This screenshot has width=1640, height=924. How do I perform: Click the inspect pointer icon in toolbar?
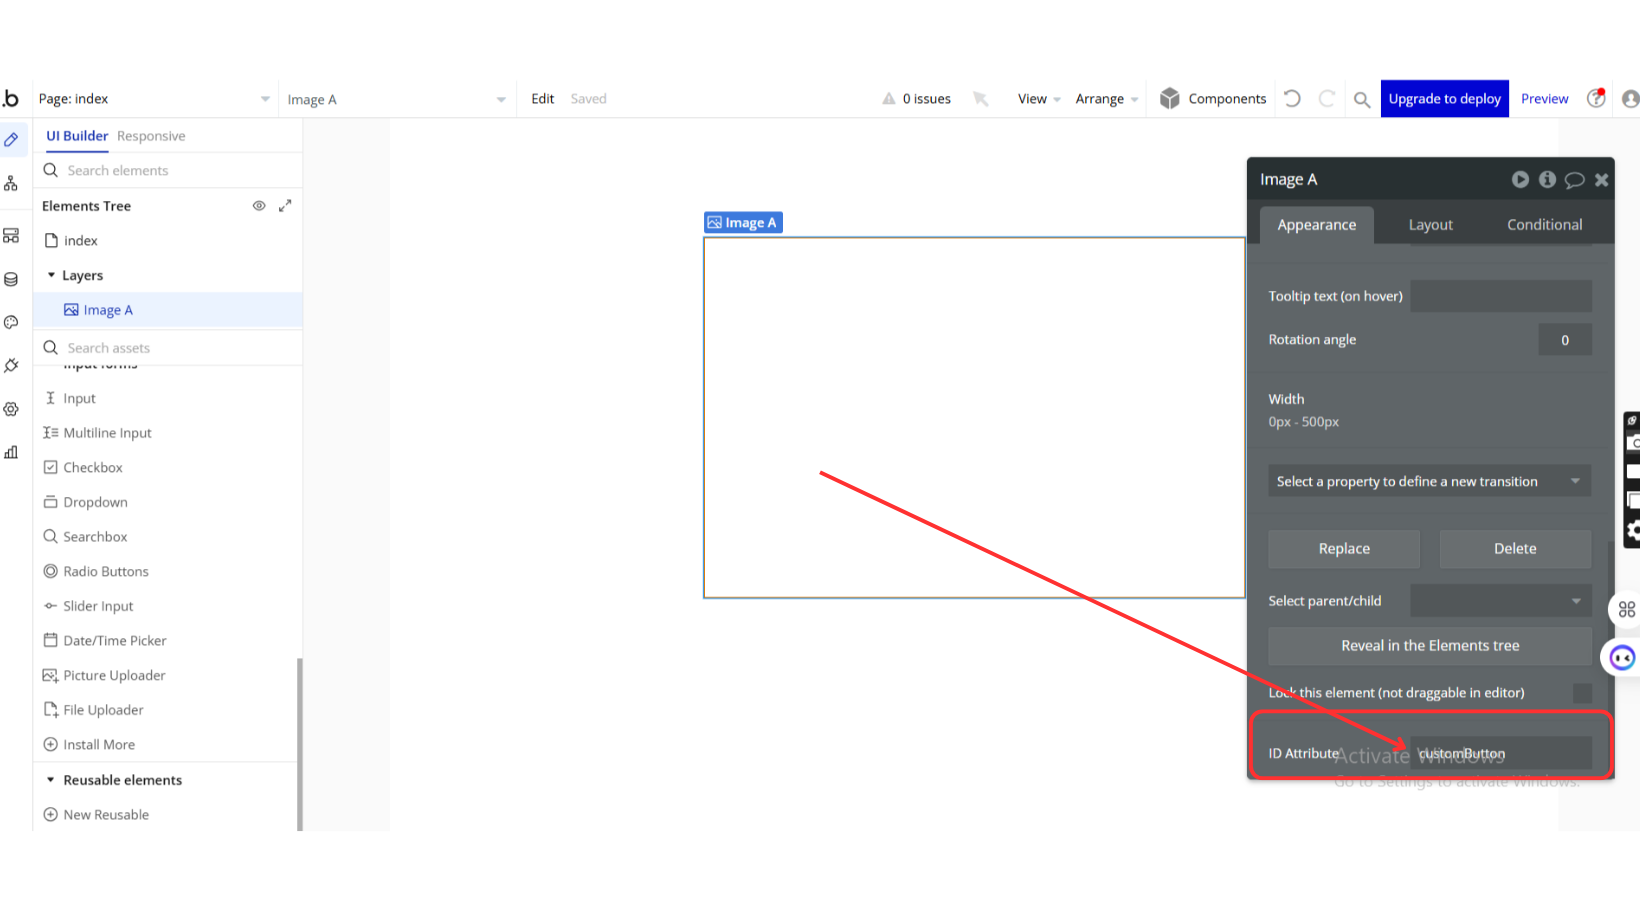(981, 98)
